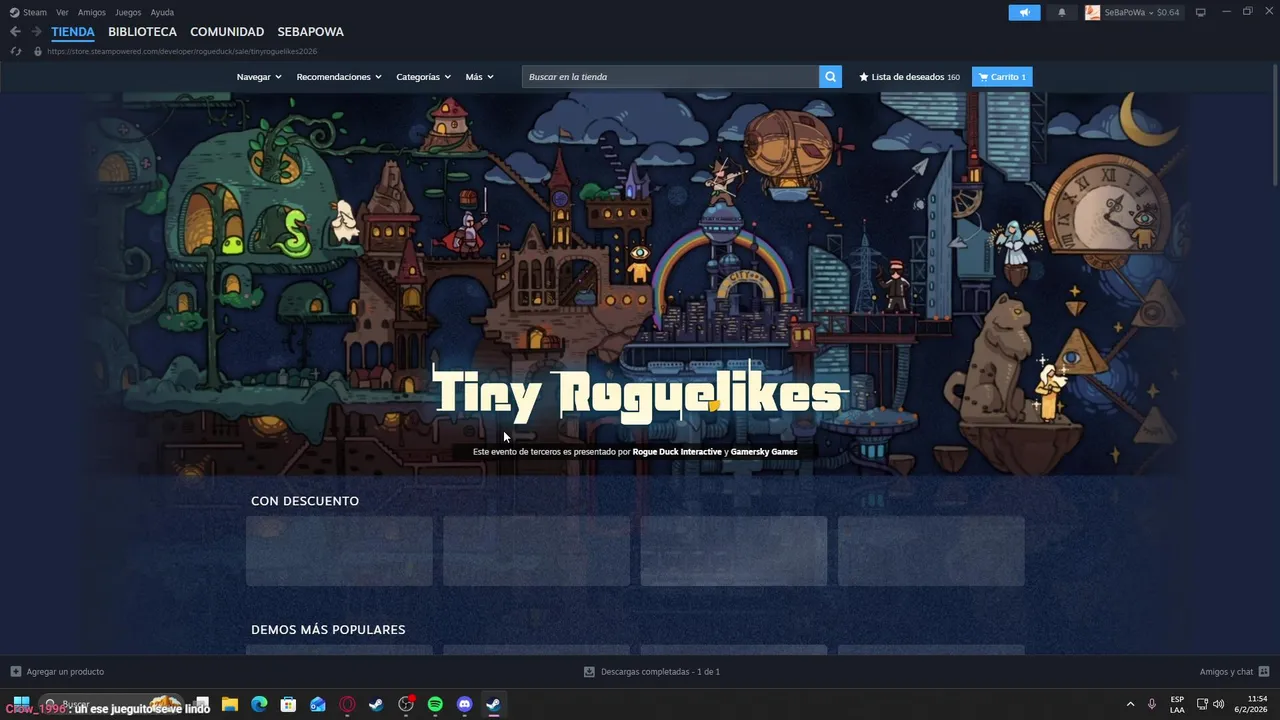Show hidden tray icons chevron
This screenshot has width=1280, height=720.
click(x=1130, y=704)
